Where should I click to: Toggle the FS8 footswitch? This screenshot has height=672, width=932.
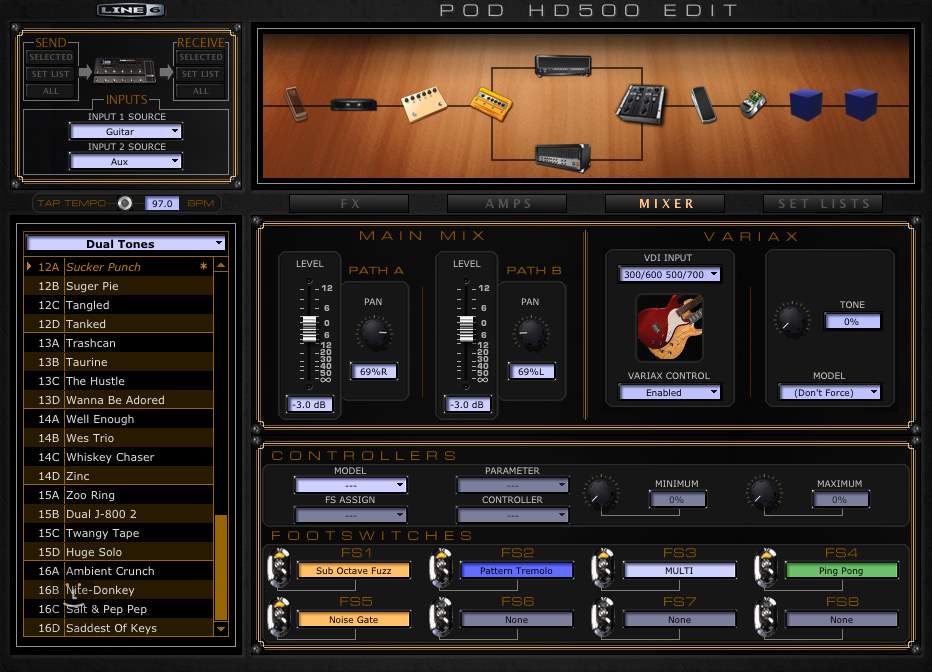click(x=766, y=618)
